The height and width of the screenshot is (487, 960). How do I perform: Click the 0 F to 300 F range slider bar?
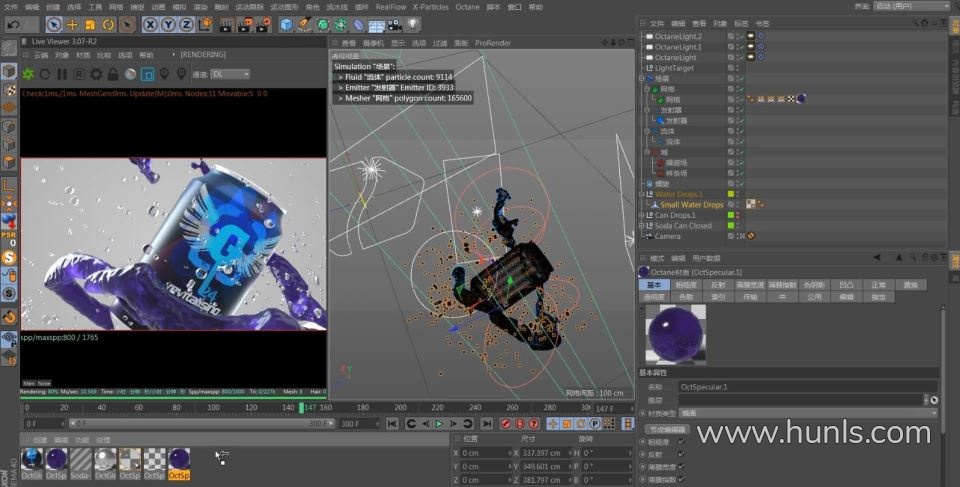click(x=201, y=423)
